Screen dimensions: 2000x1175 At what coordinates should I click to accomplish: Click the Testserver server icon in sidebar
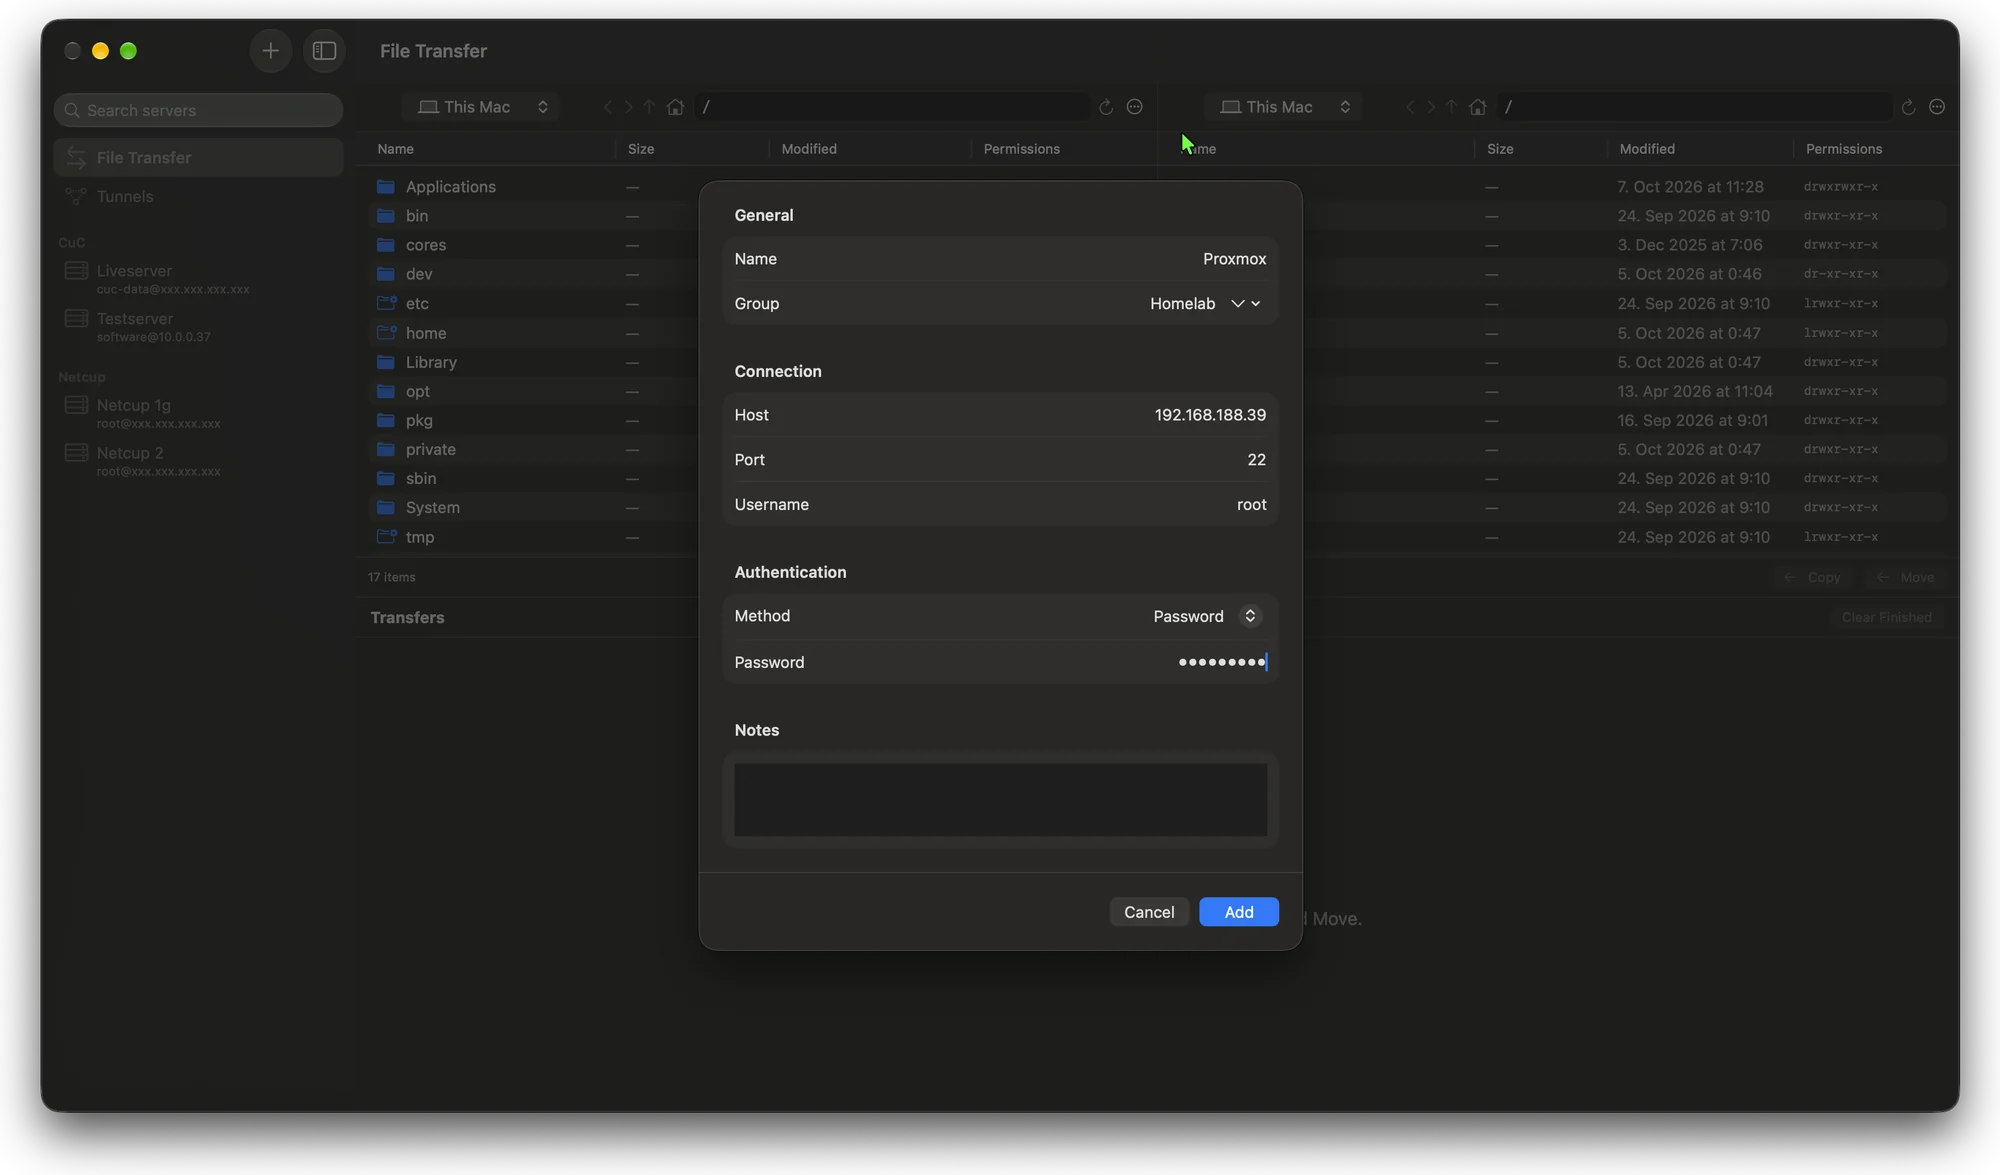76,319
